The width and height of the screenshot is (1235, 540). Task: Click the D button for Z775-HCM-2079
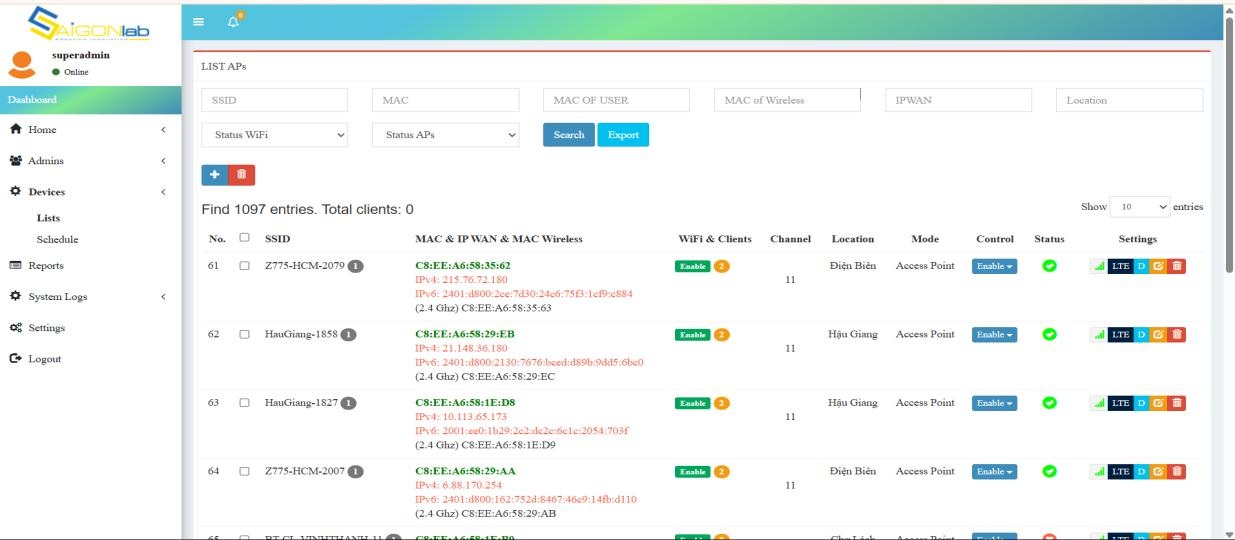click(1141, 266)
